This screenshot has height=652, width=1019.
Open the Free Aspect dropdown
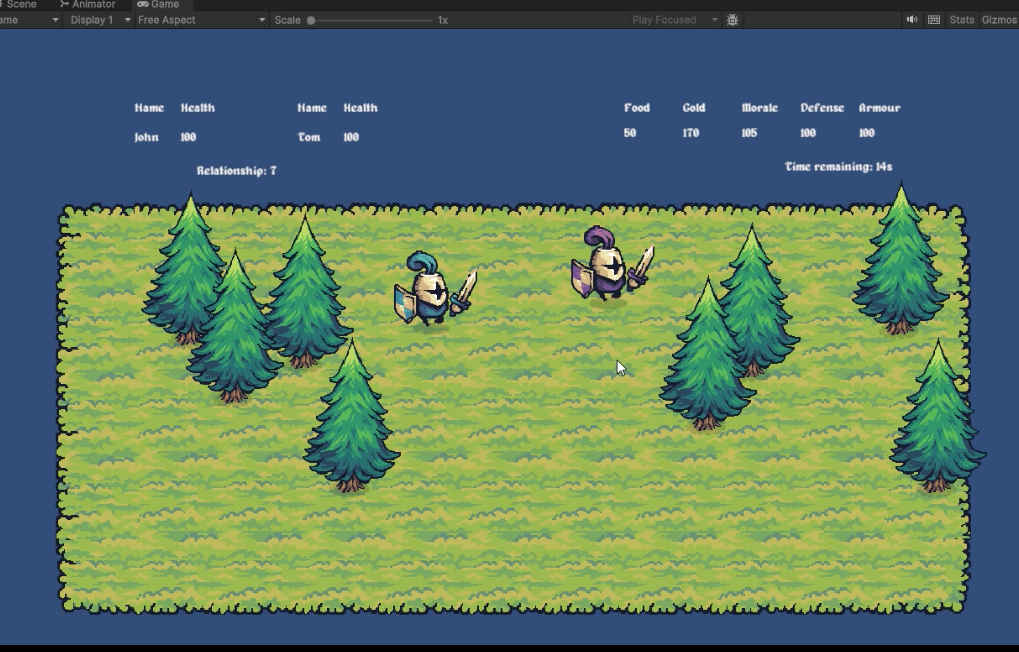[x=201, y=20]
